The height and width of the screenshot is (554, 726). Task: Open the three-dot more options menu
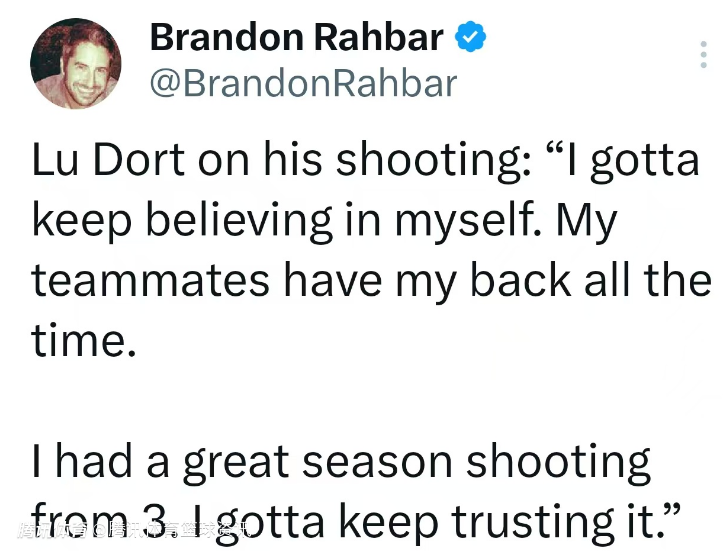703,55
